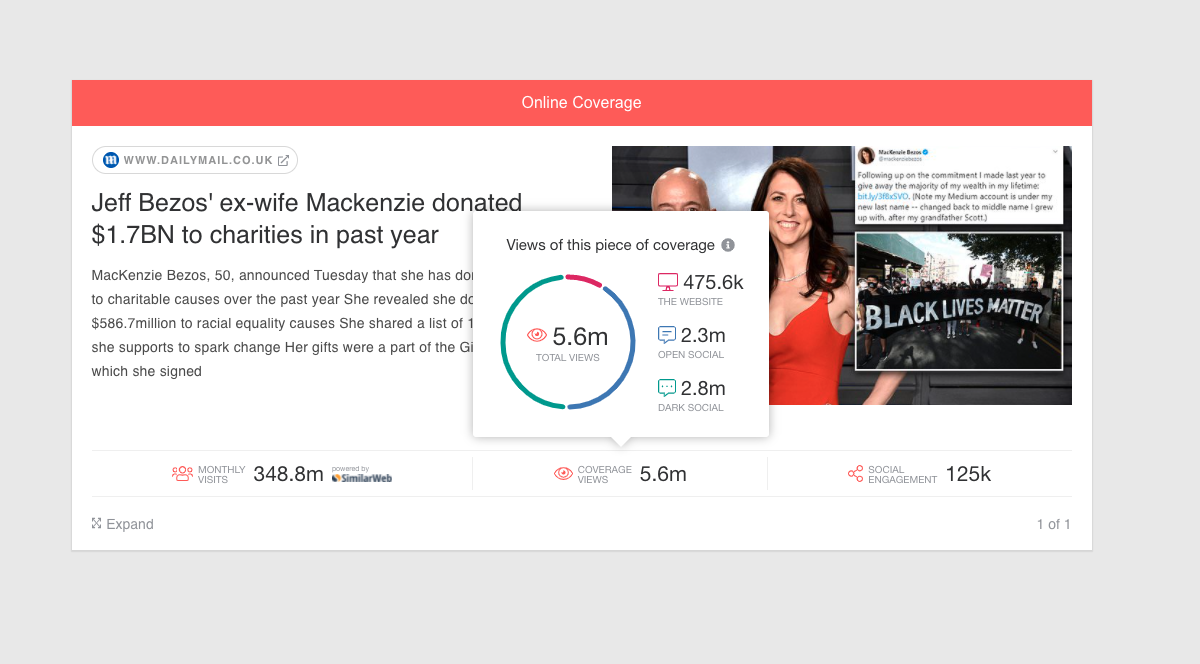The width and height of the screenshot is (1200, 664).
Task: Click the 125k social engagement value
Action: (x=968, y=474)
